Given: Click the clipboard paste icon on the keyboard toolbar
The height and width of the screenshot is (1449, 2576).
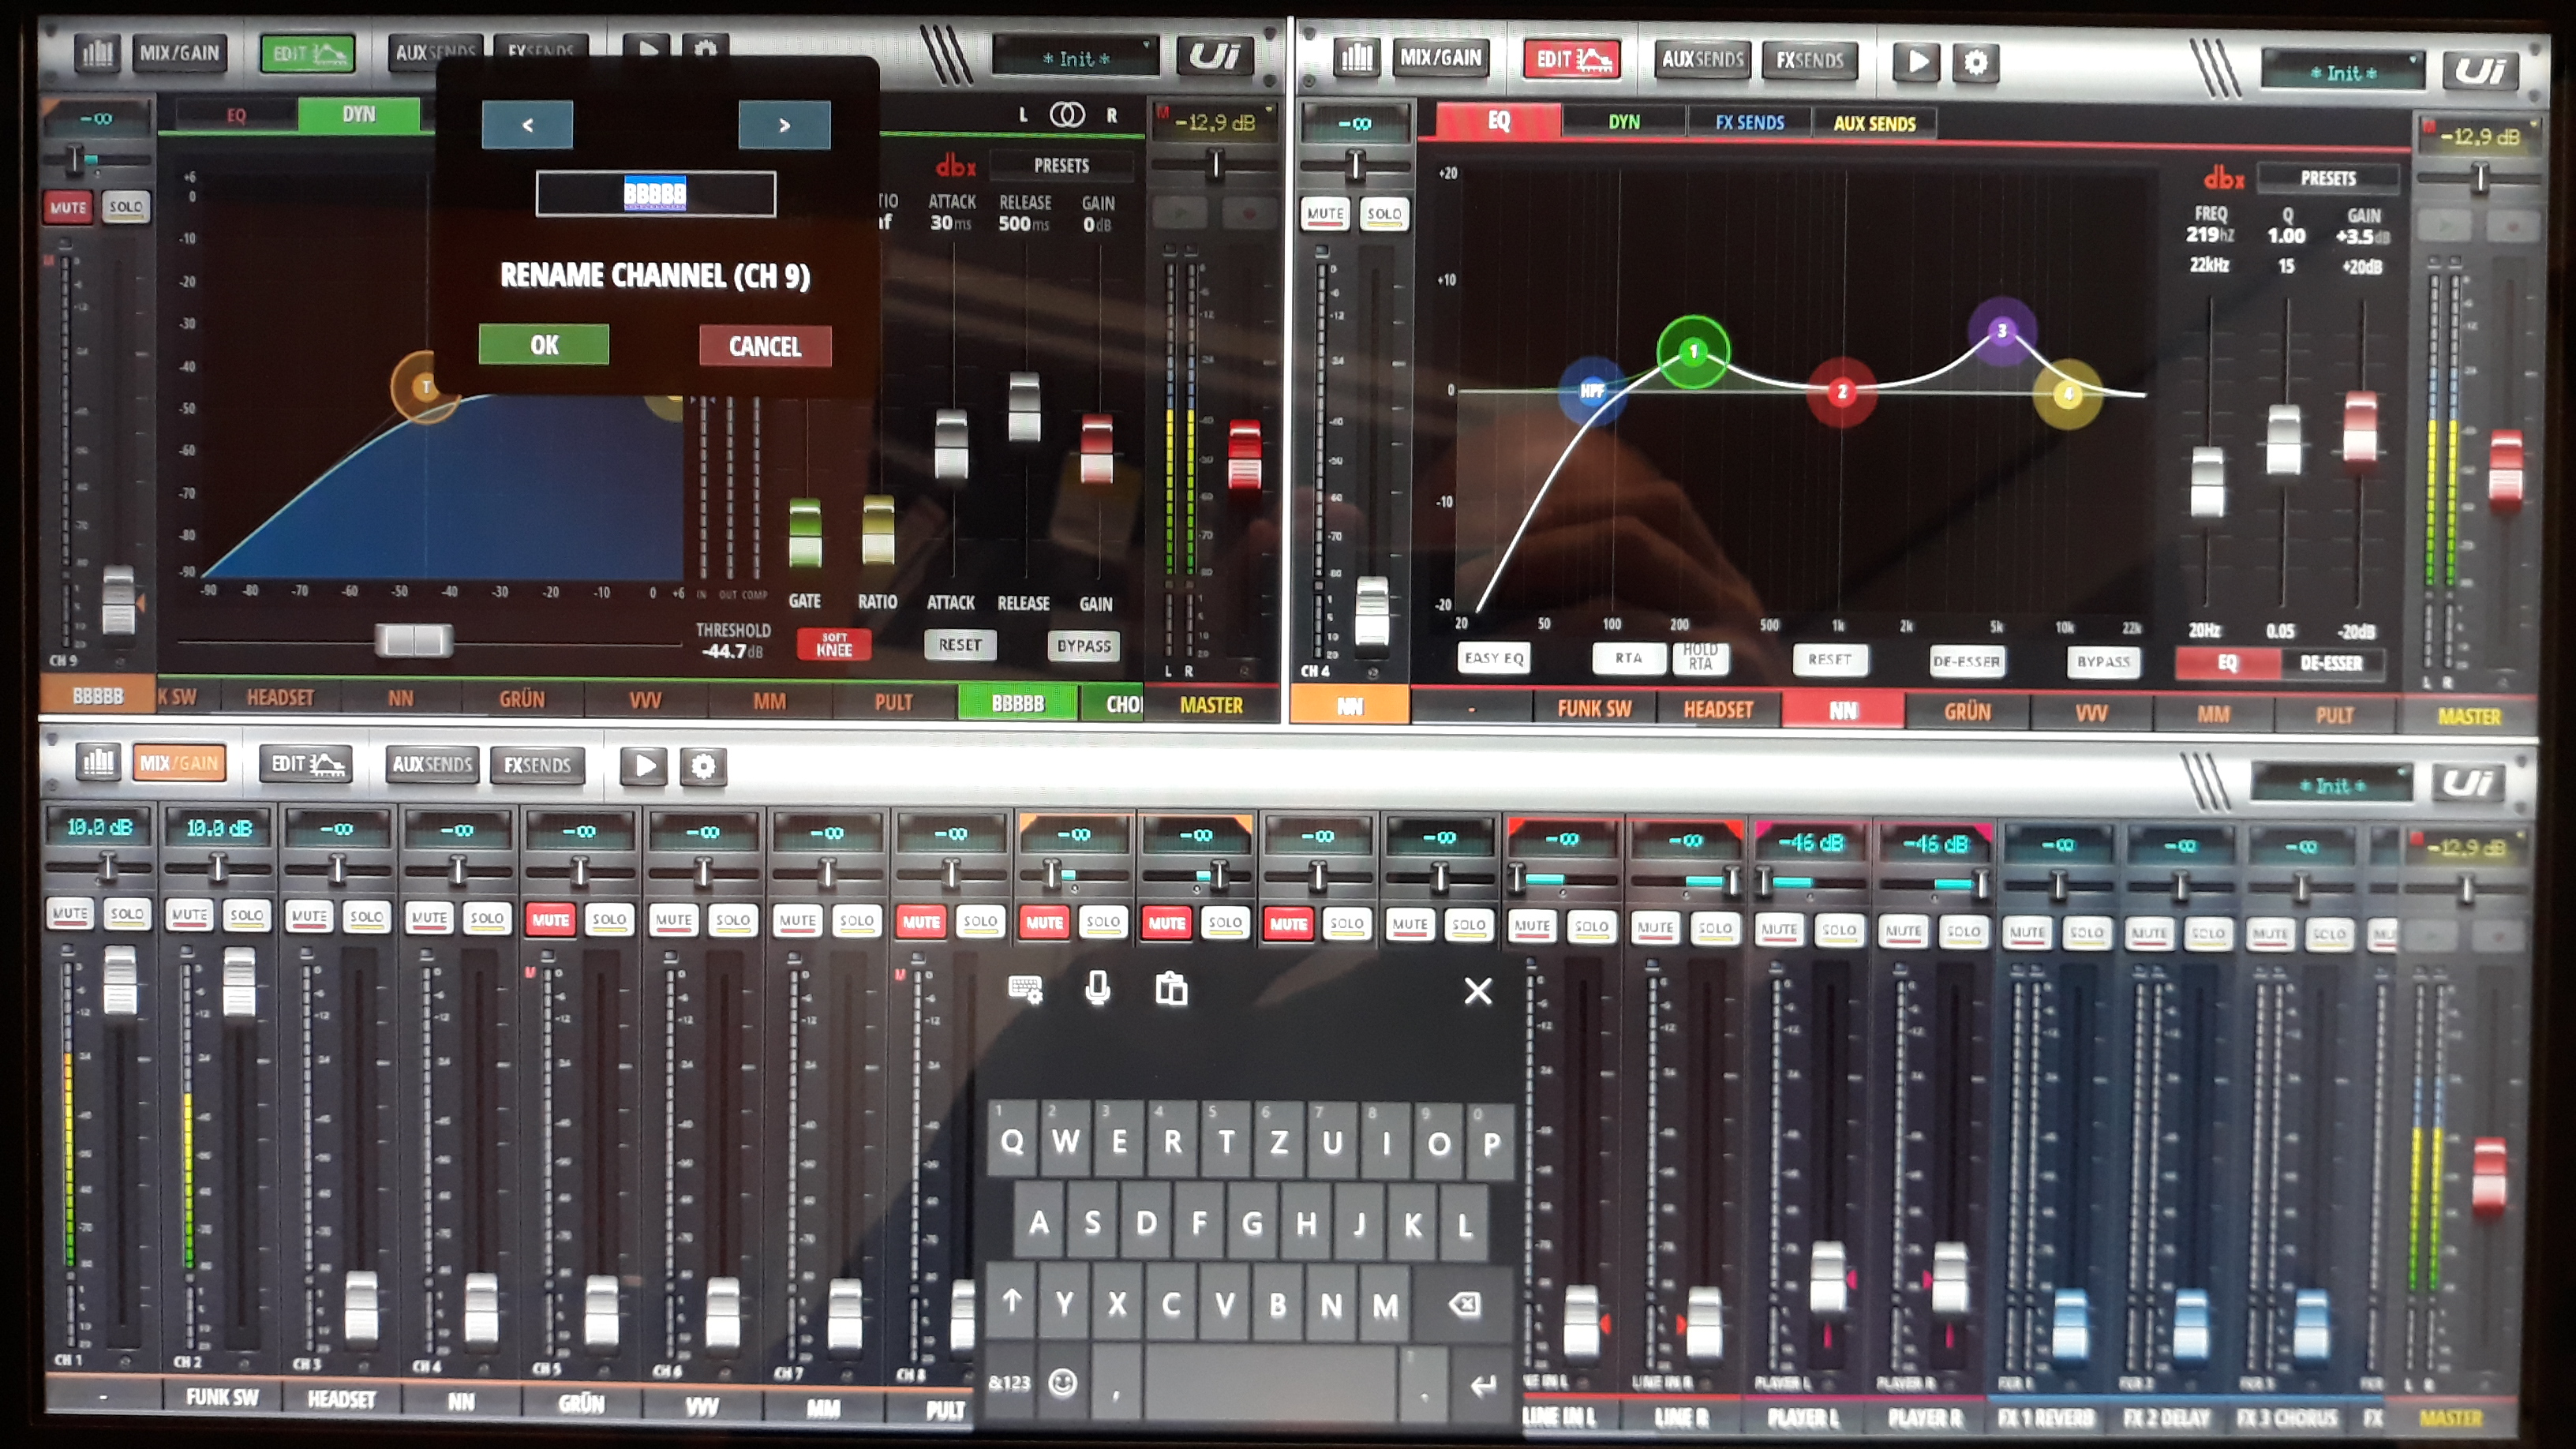Looking at the screenshot, I should click(x=1171, y=989).
